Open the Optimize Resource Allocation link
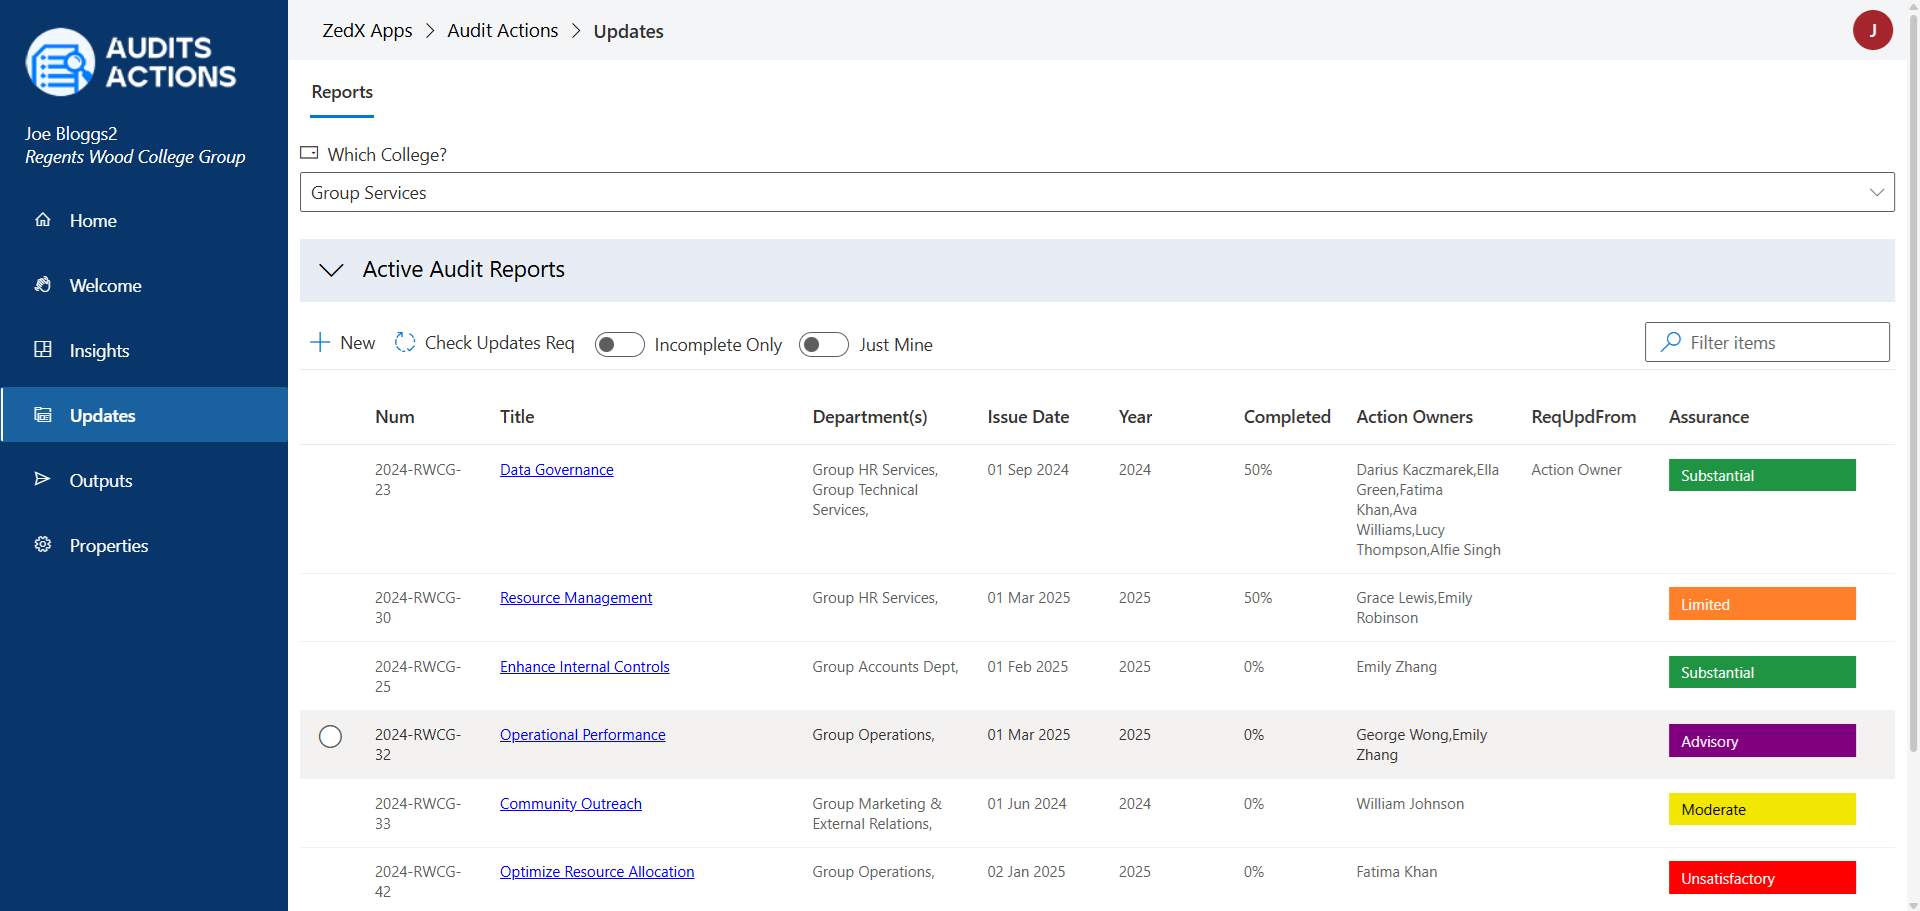 tap(597, 872)
